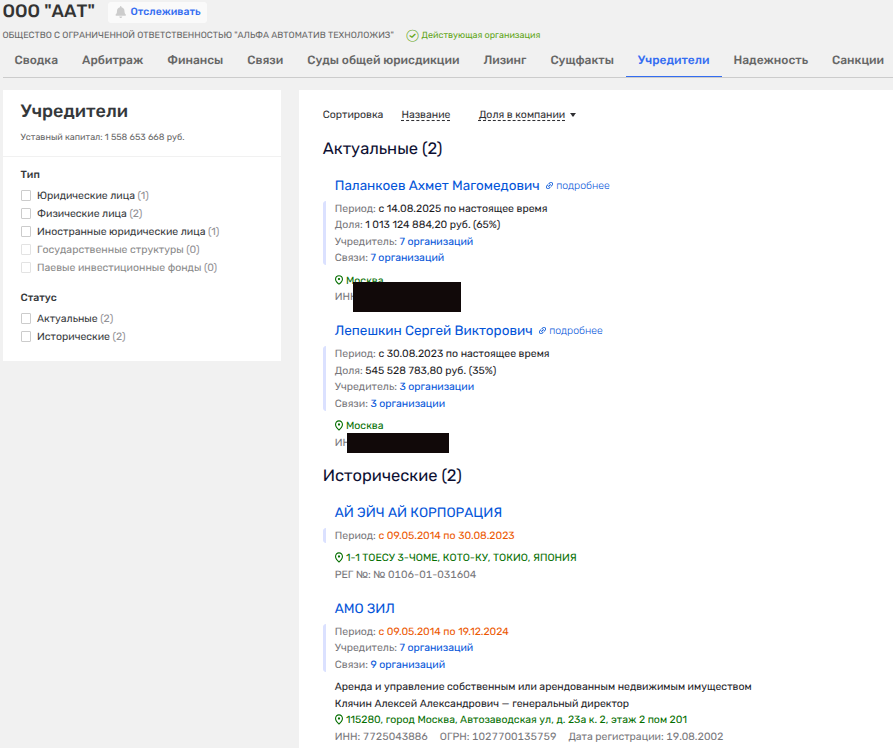Check the Физические лица filter

click(x=27, y=214)
